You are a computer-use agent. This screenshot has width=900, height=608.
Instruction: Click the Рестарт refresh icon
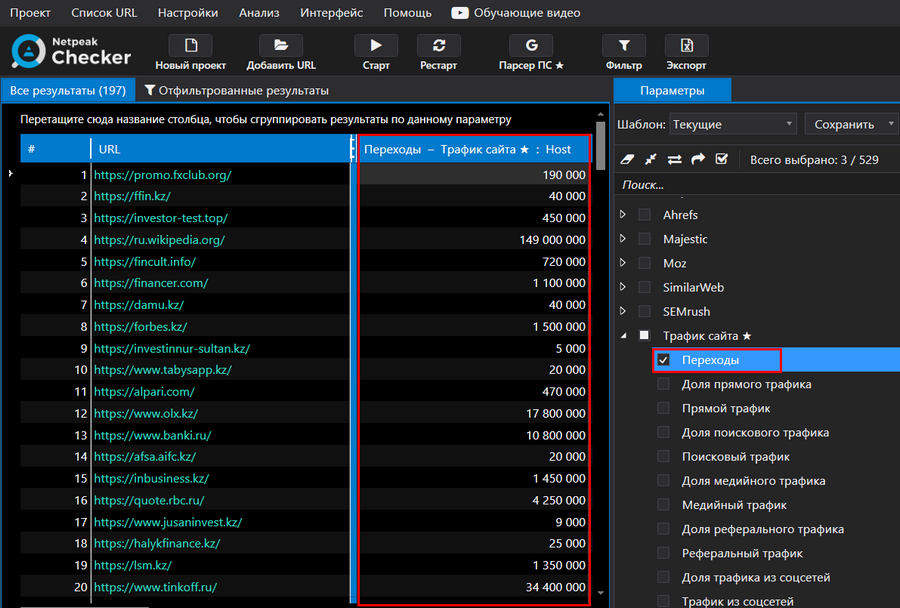click(x=439, y=45)
